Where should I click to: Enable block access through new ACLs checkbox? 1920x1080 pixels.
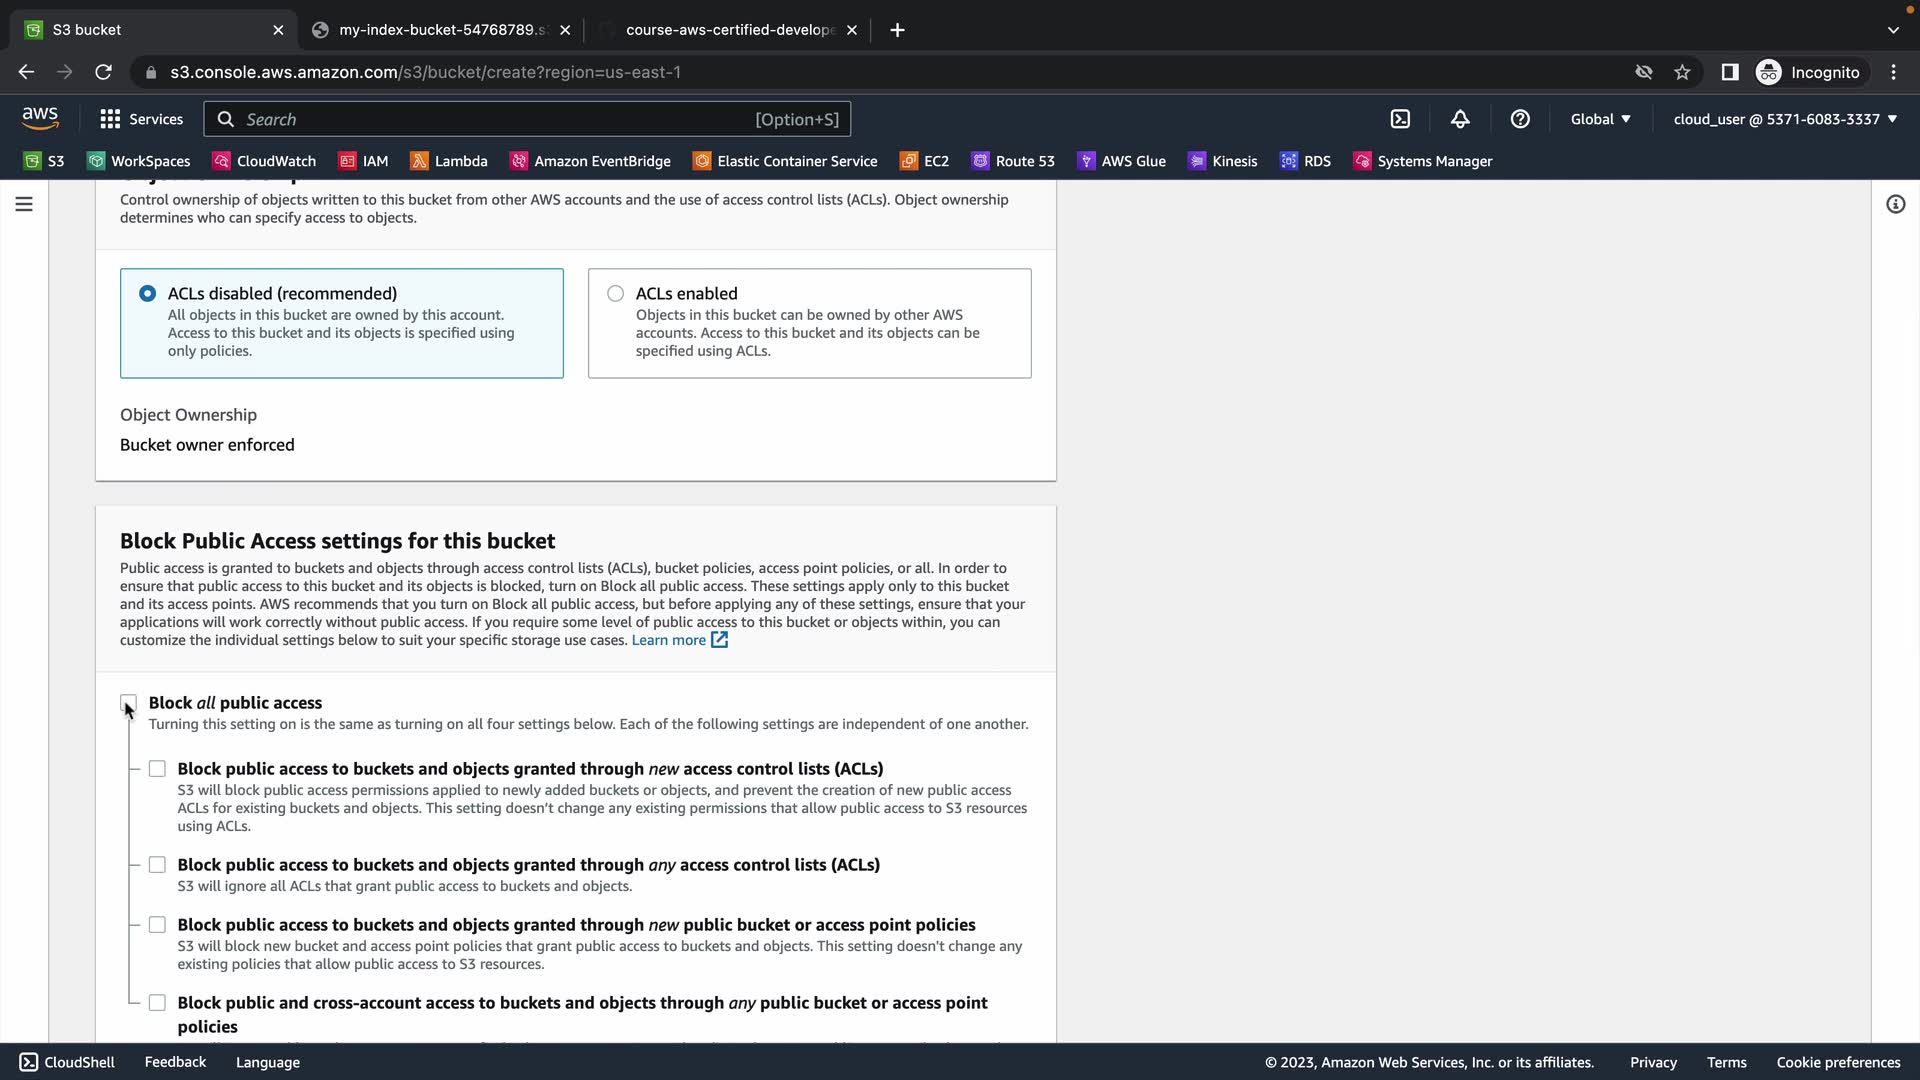(x=157, y=769)
